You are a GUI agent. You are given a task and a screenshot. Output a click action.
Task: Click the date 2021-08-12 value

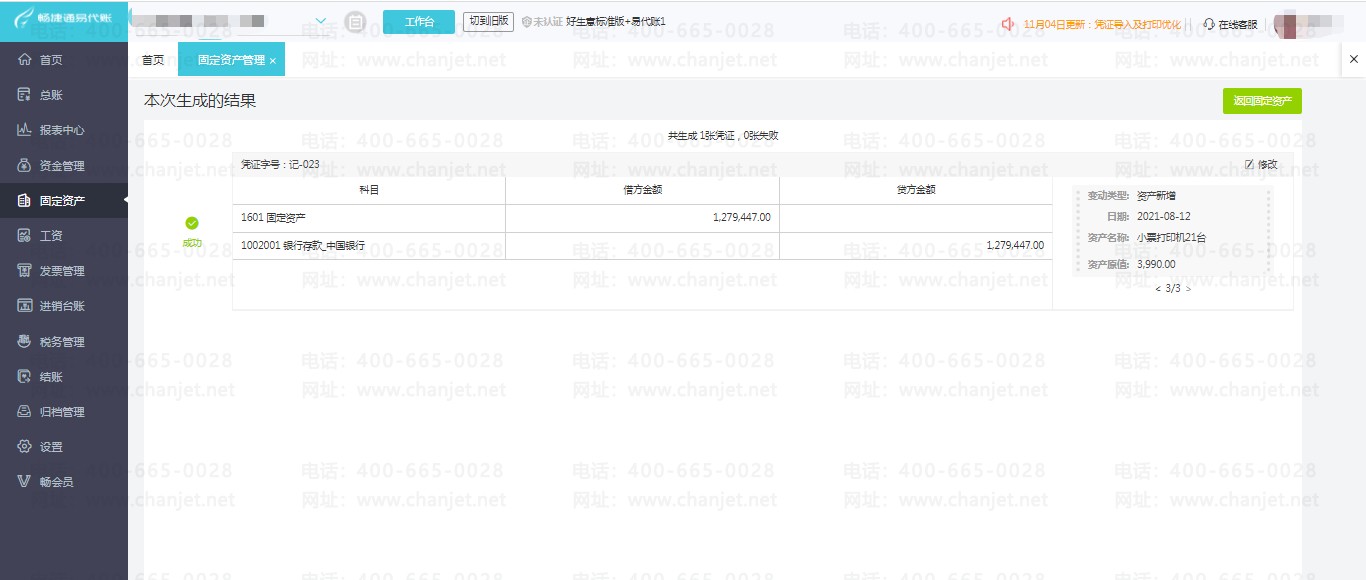point(1163,217)
